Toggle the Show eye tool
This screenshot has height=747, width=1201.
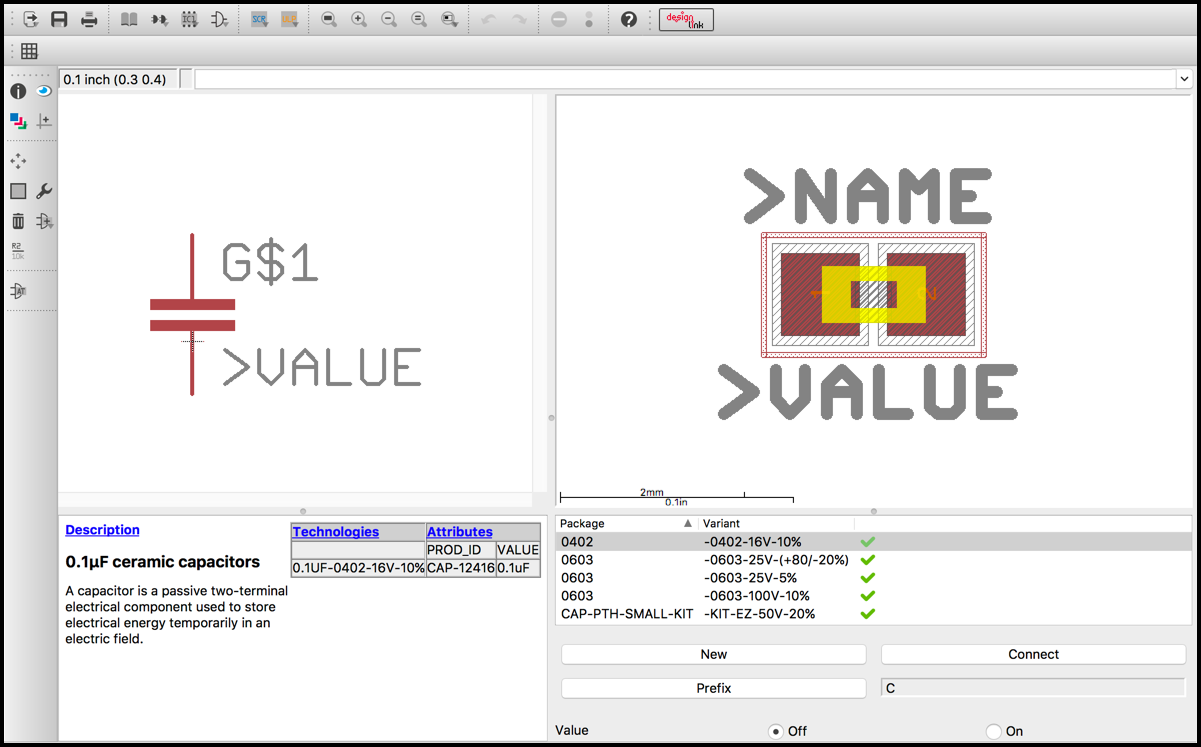pyautogui.click(x=44, y=91)
